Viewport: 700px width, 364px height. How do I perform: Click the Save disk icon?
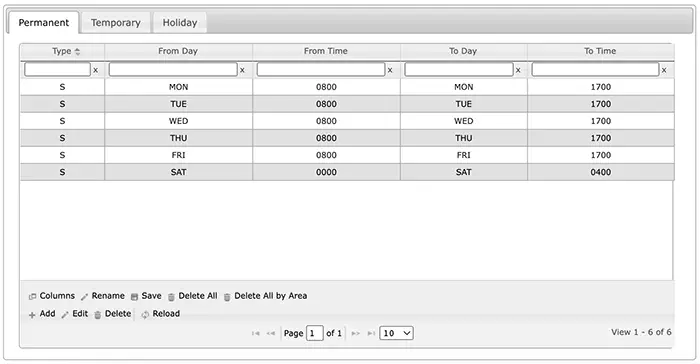[134, 297]
